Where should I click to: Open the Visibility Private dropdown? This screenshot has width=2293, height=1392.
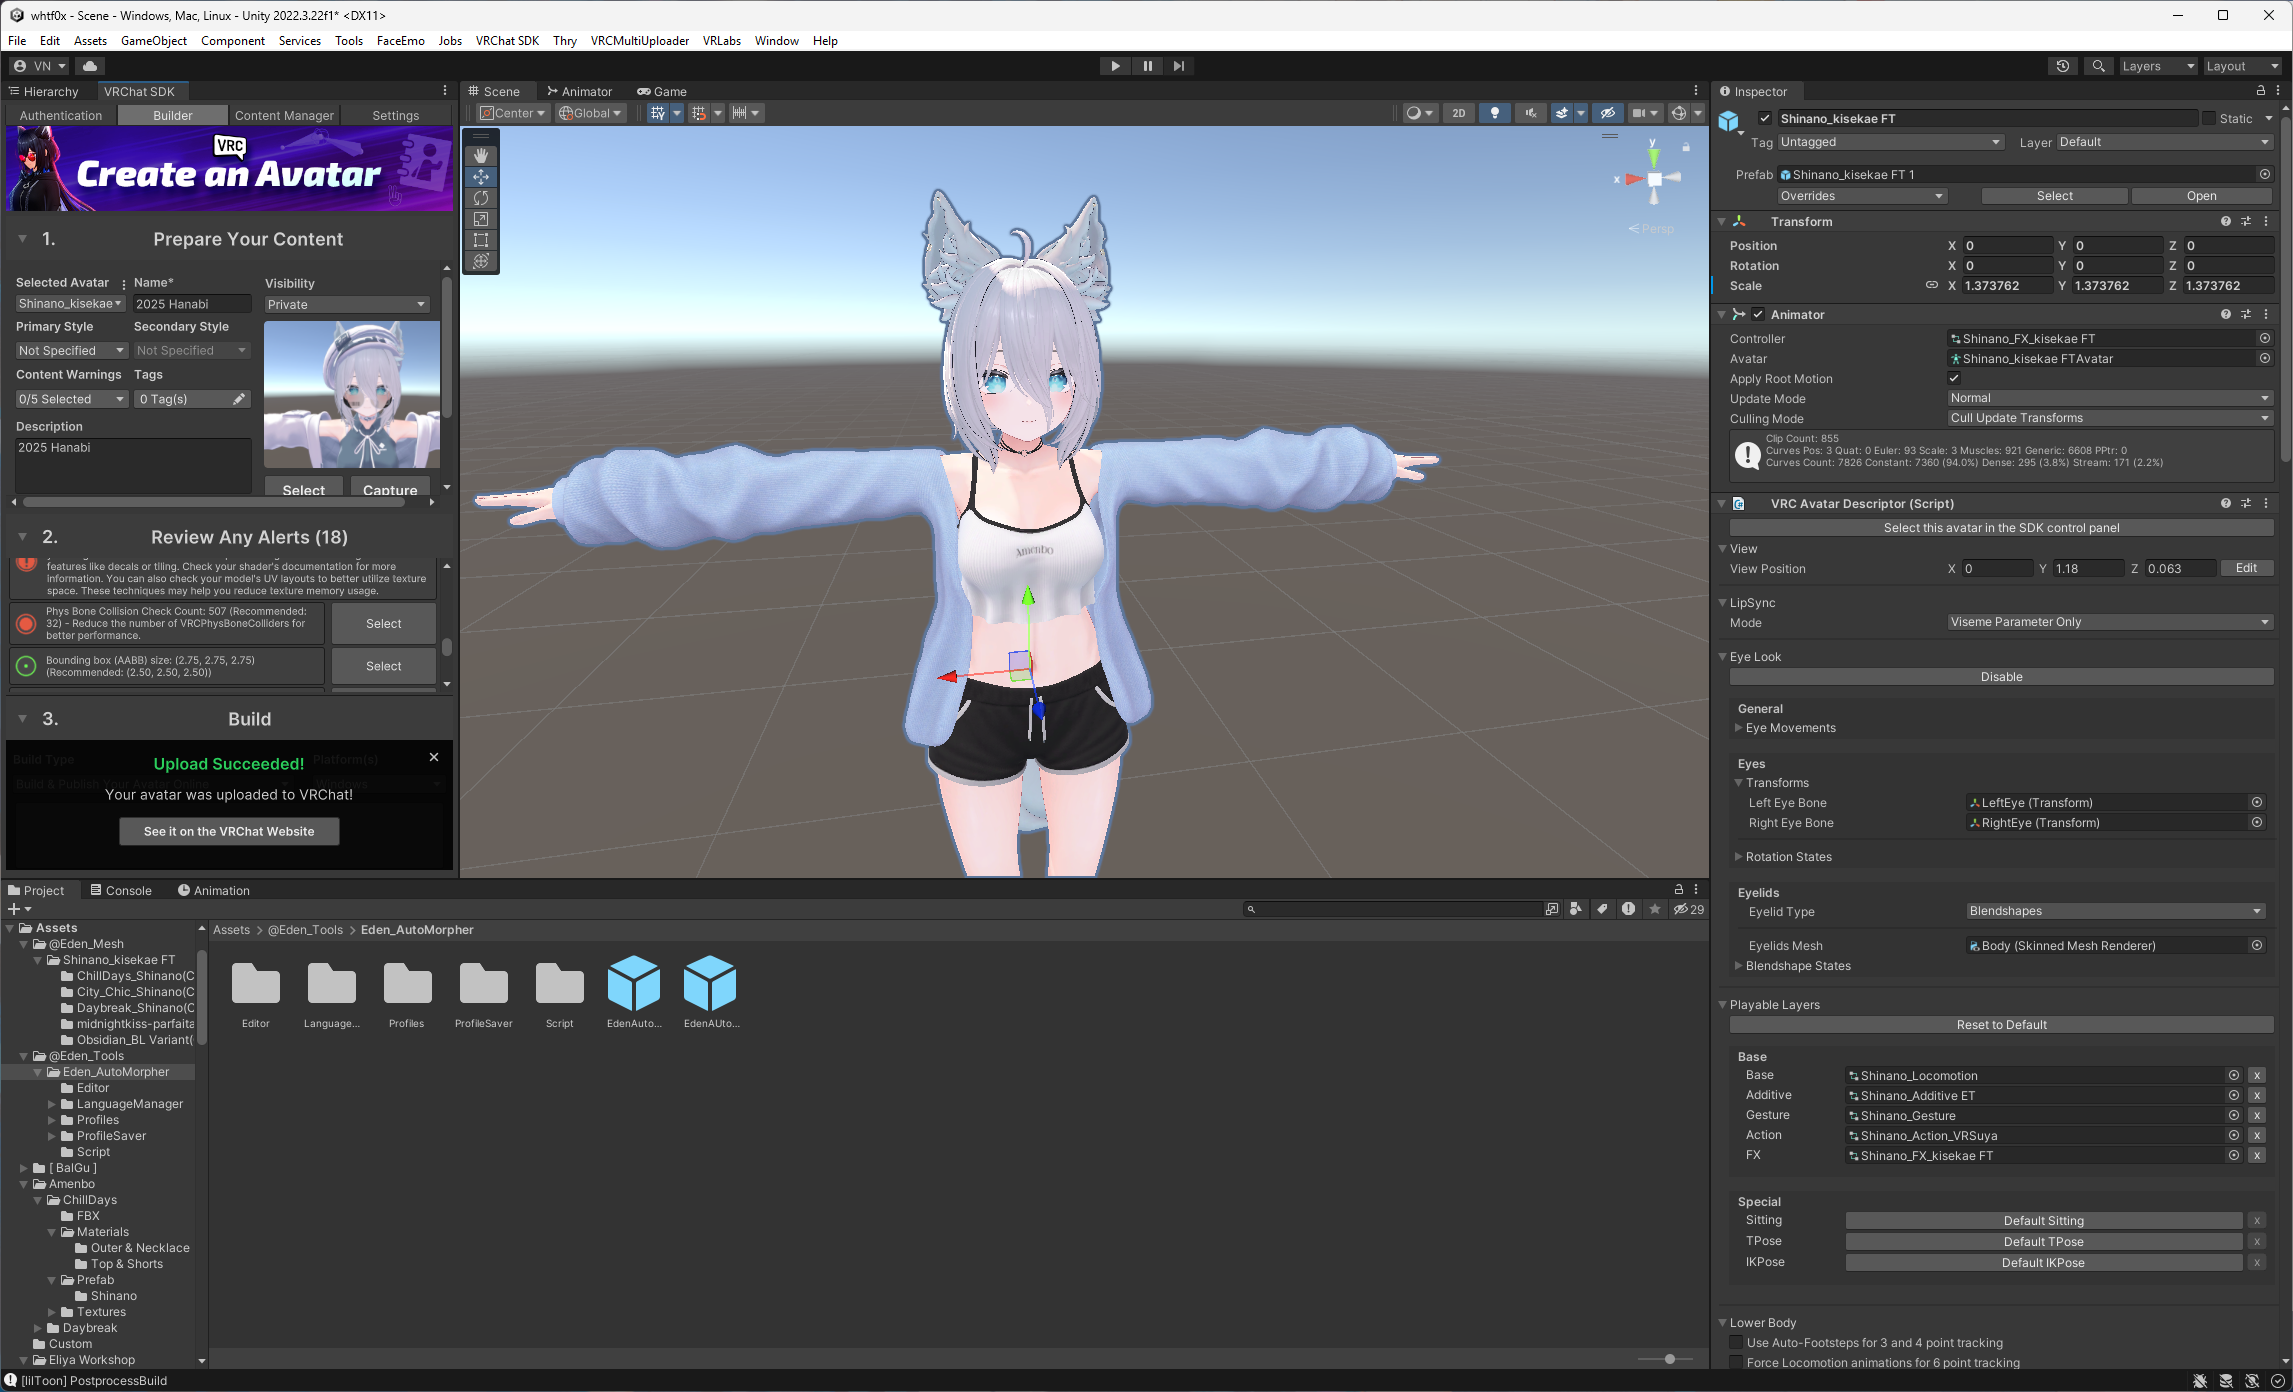click(346, 304)
